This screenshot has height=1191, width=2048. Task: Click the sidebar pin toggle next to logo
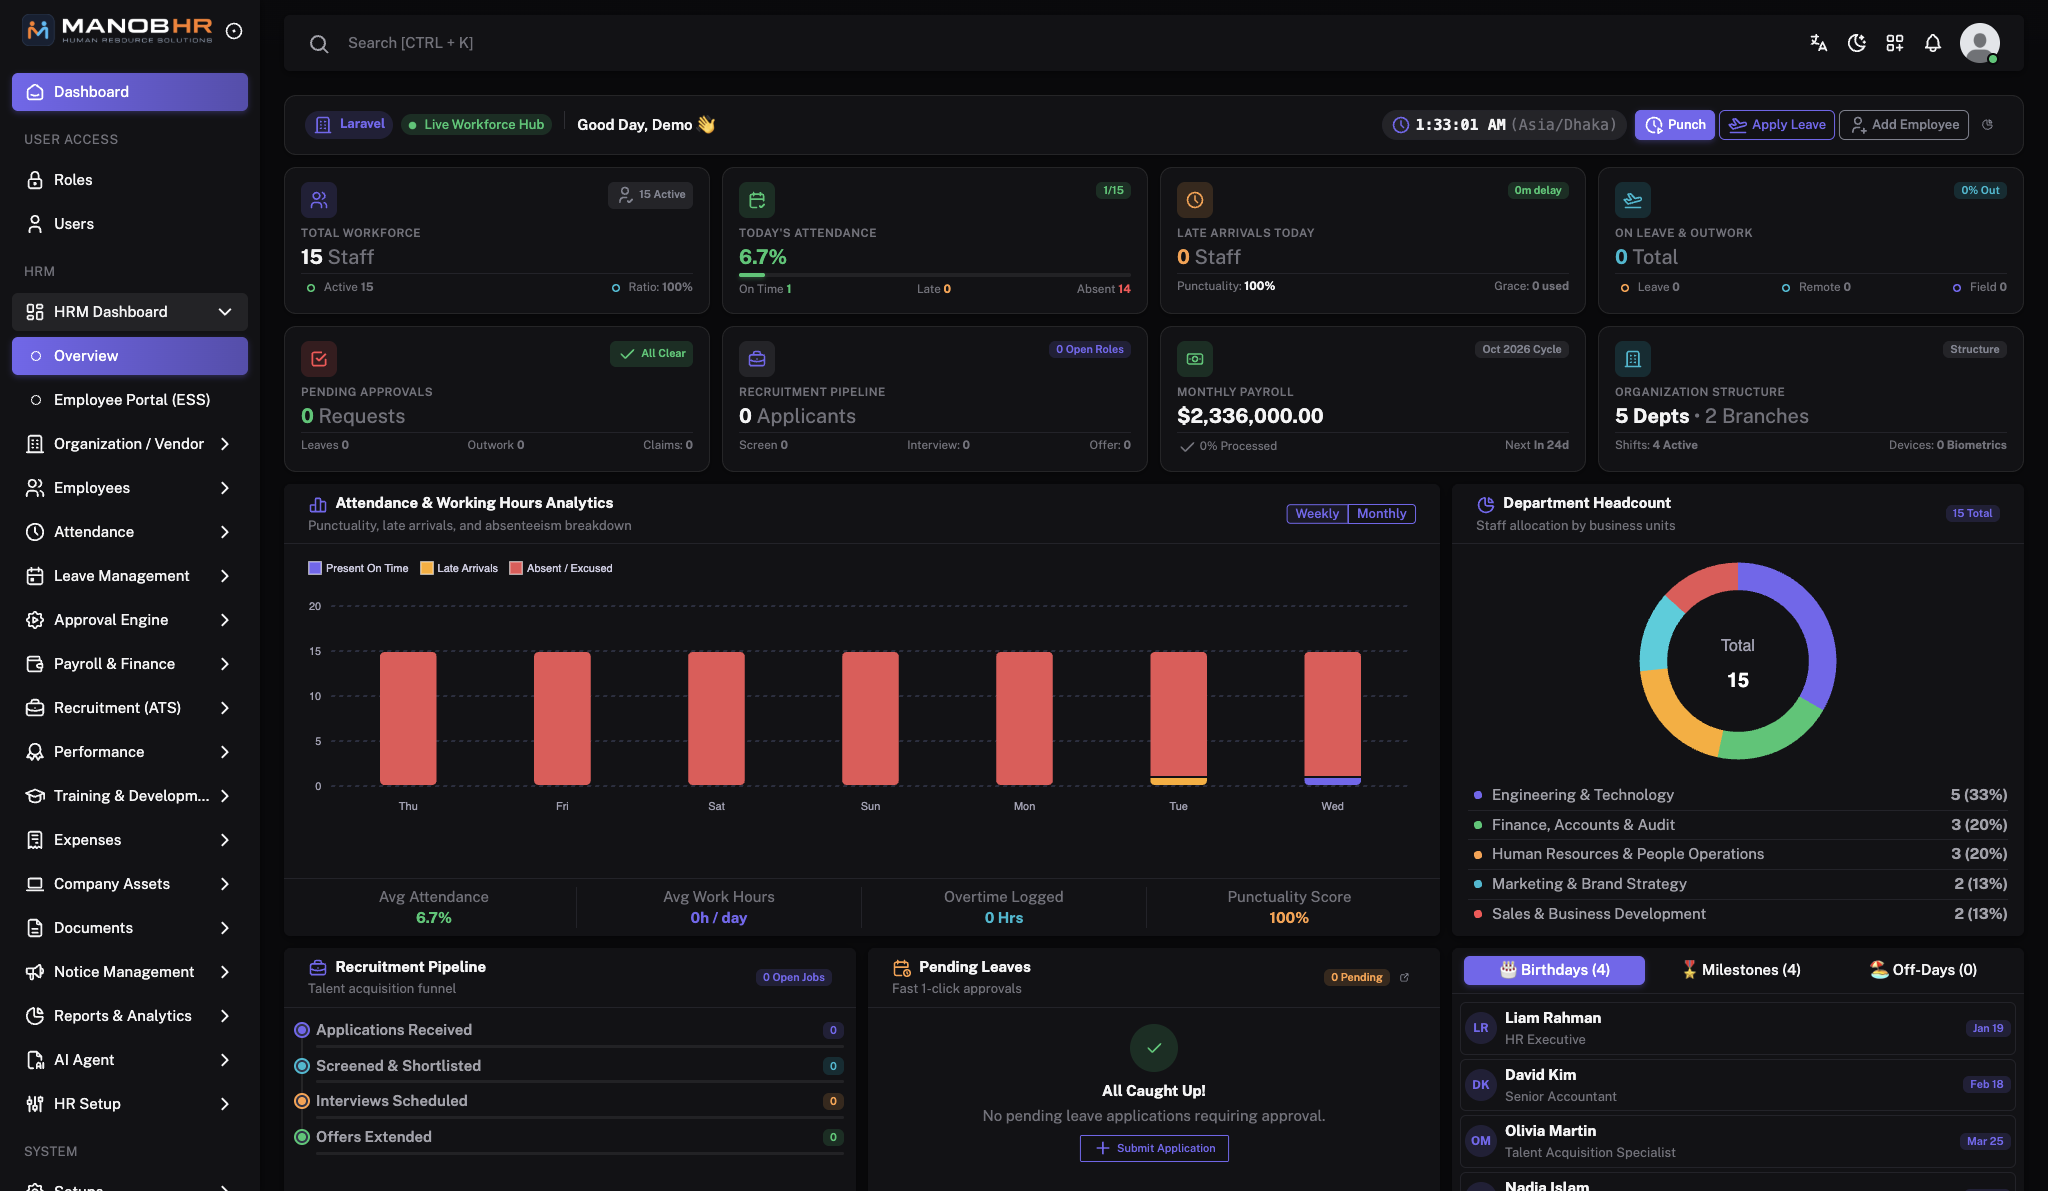(234, 31)
